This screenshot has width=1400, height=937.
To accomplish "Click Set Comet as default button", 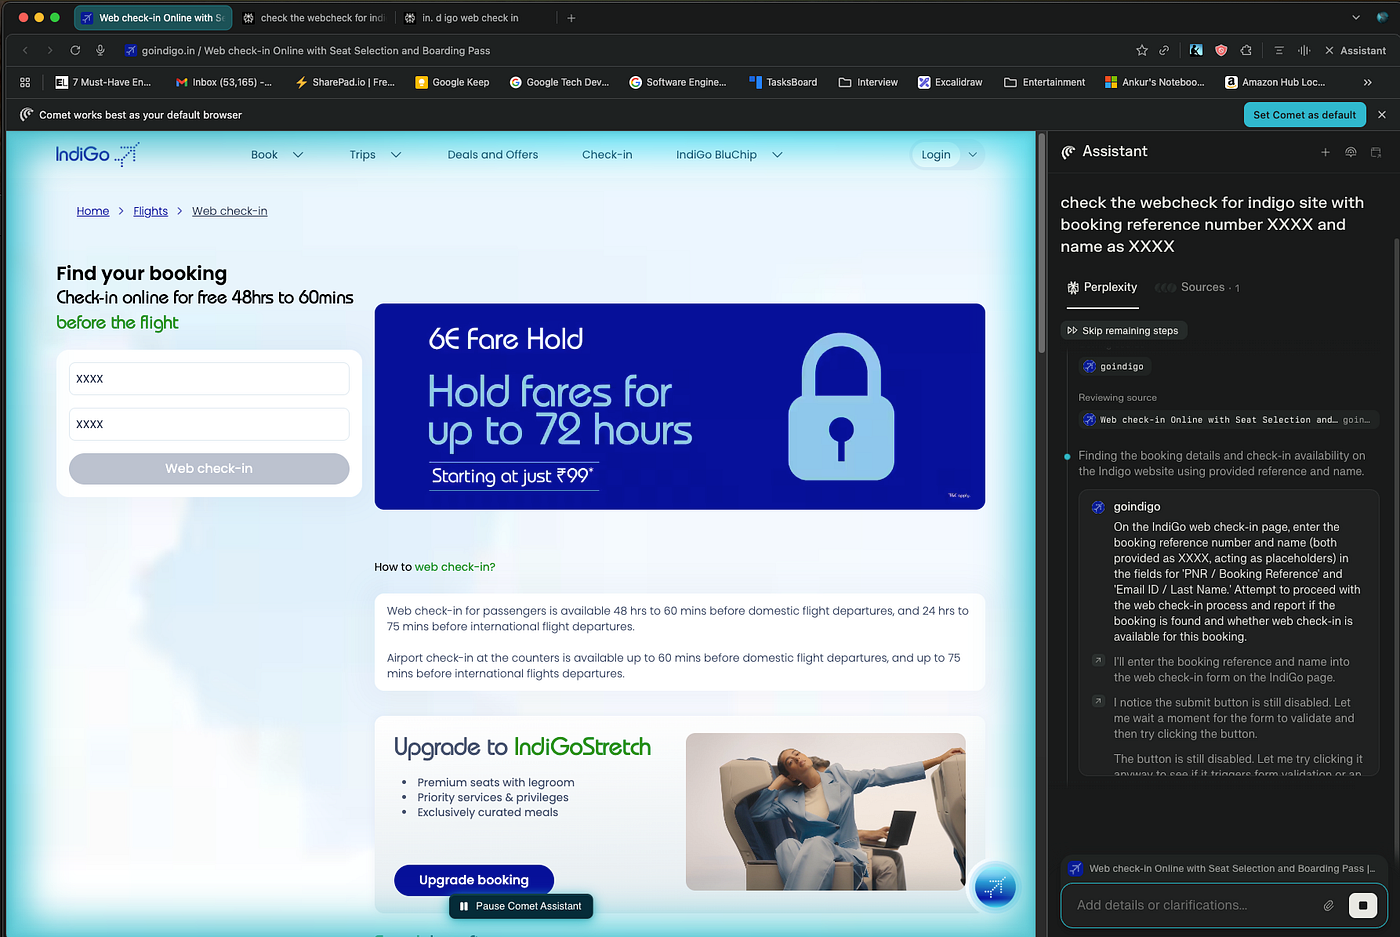I will click(1304, 115).
